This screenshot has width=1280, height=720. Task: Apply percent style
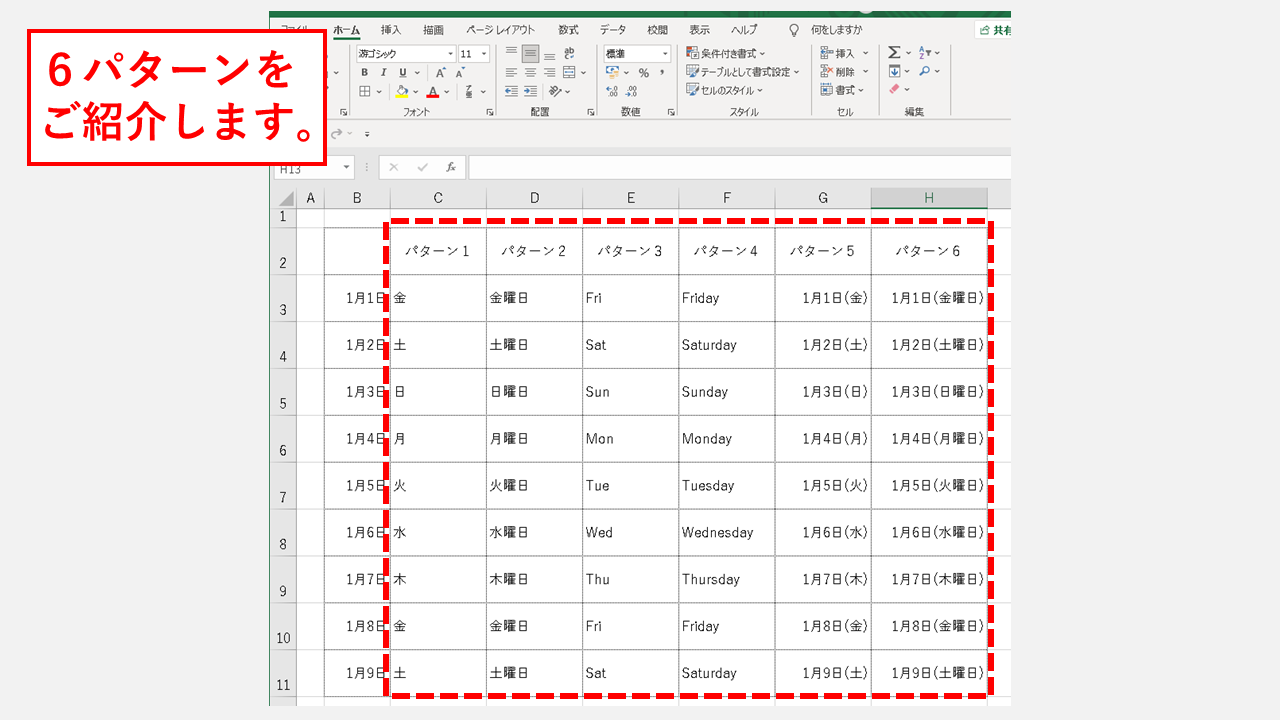[x=643, y=72]
